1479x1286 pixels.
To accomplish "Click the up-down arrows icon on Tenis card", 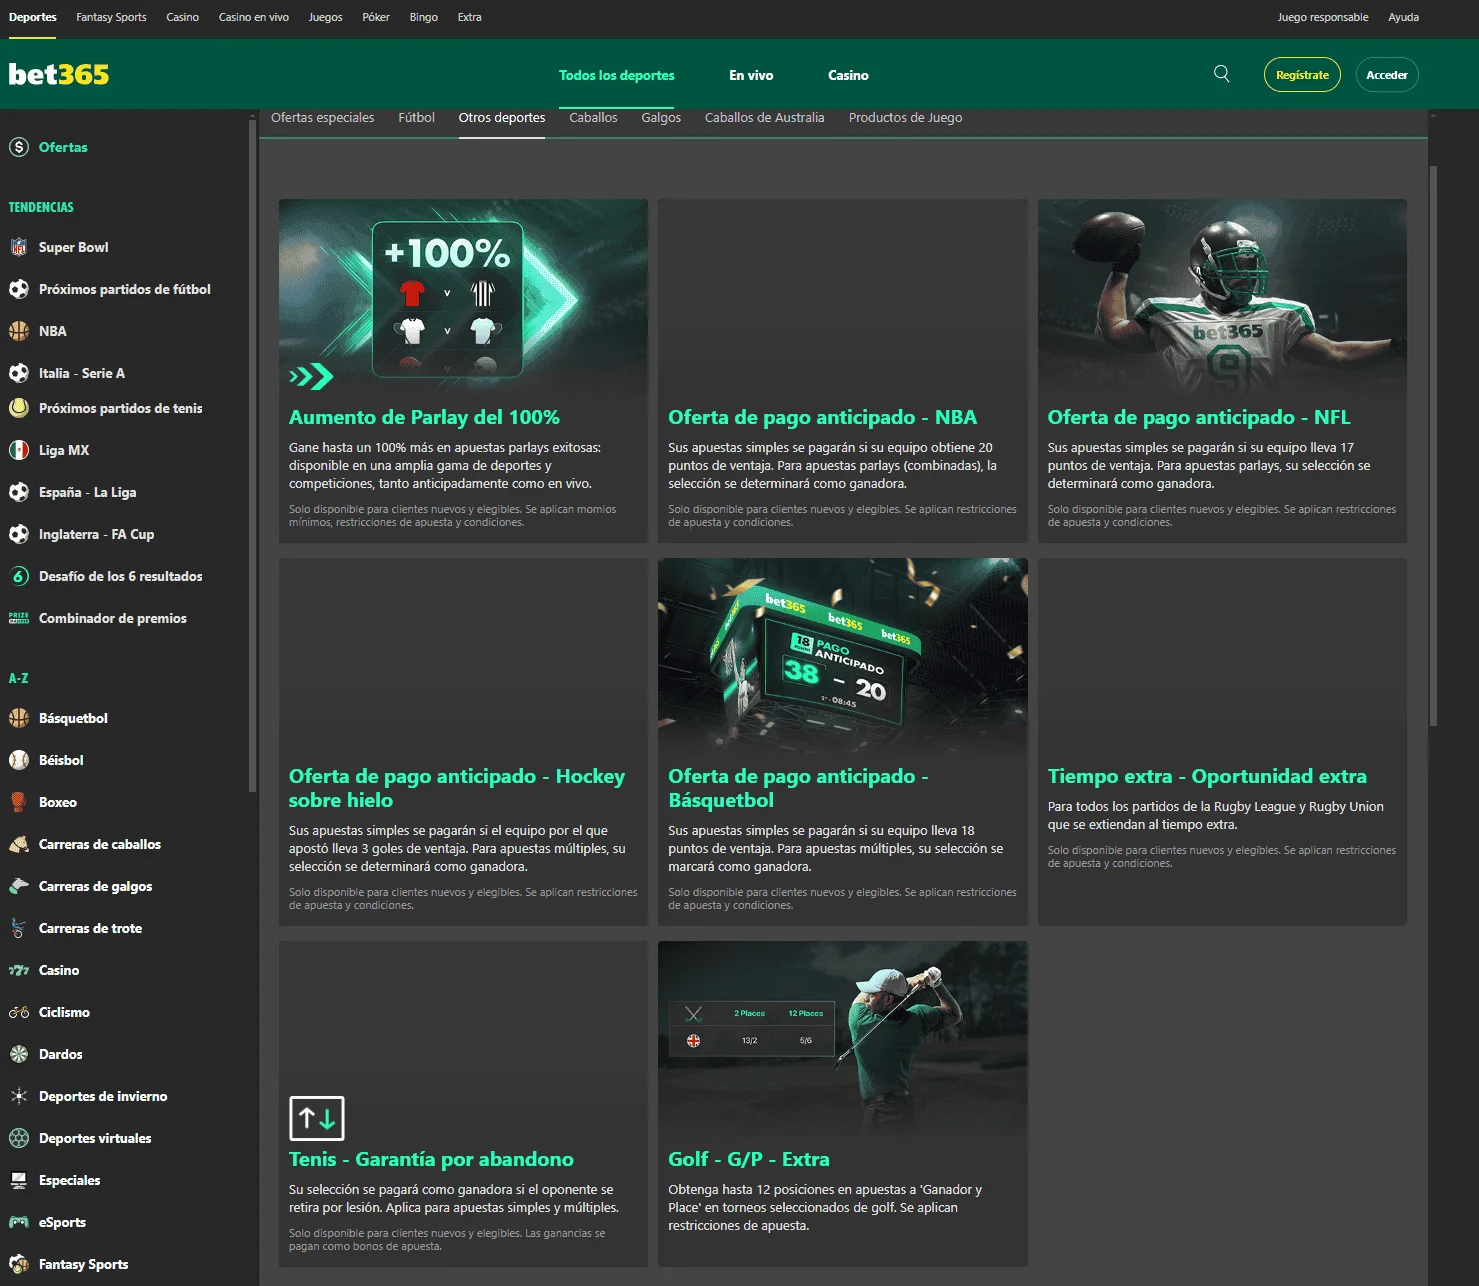I will 317,1118.
